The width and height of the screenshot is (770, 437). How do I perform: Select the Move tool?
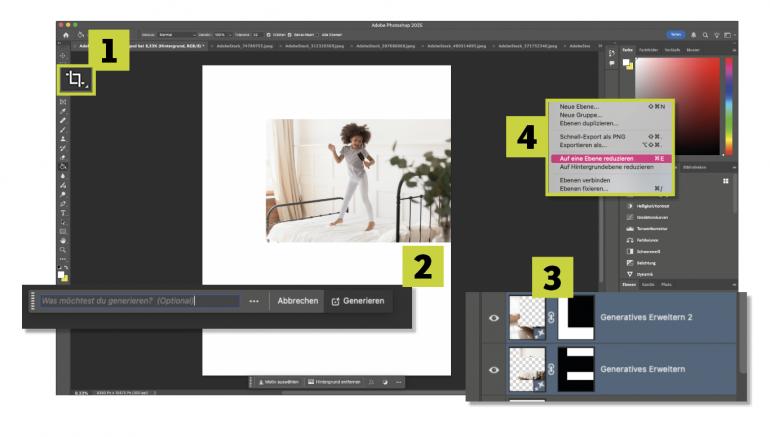point(63,55)
